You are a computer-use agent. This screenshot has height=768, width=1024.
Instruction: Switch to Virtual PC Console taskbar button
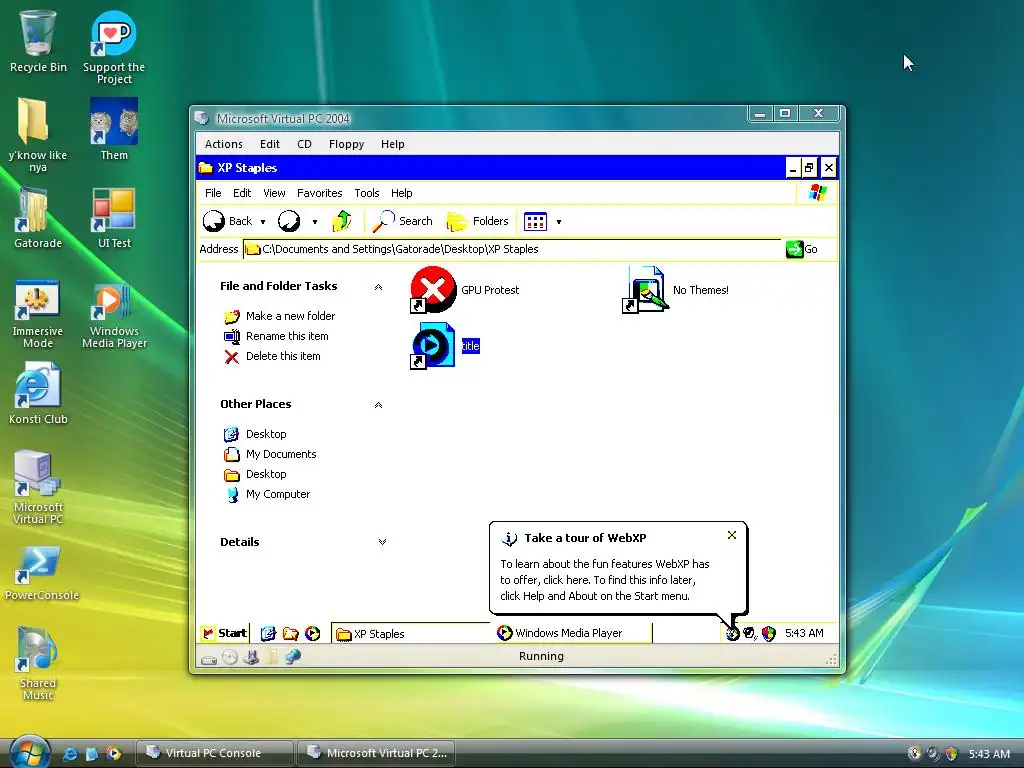coord(214,753)
